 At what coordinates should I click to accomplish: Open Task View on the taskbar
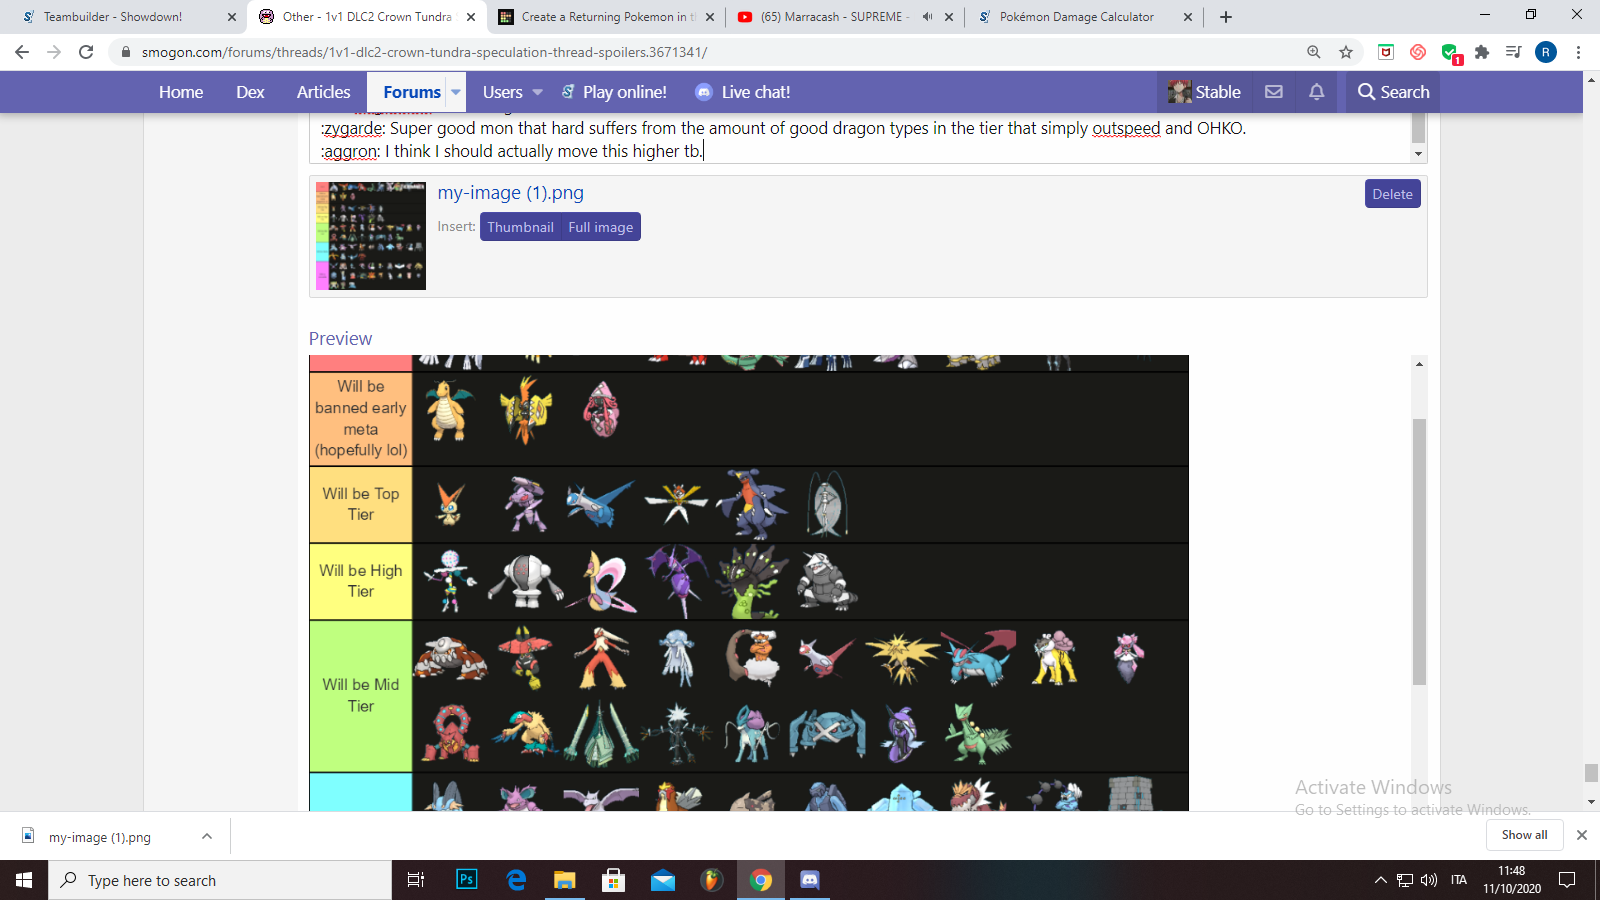pos(416,880)
